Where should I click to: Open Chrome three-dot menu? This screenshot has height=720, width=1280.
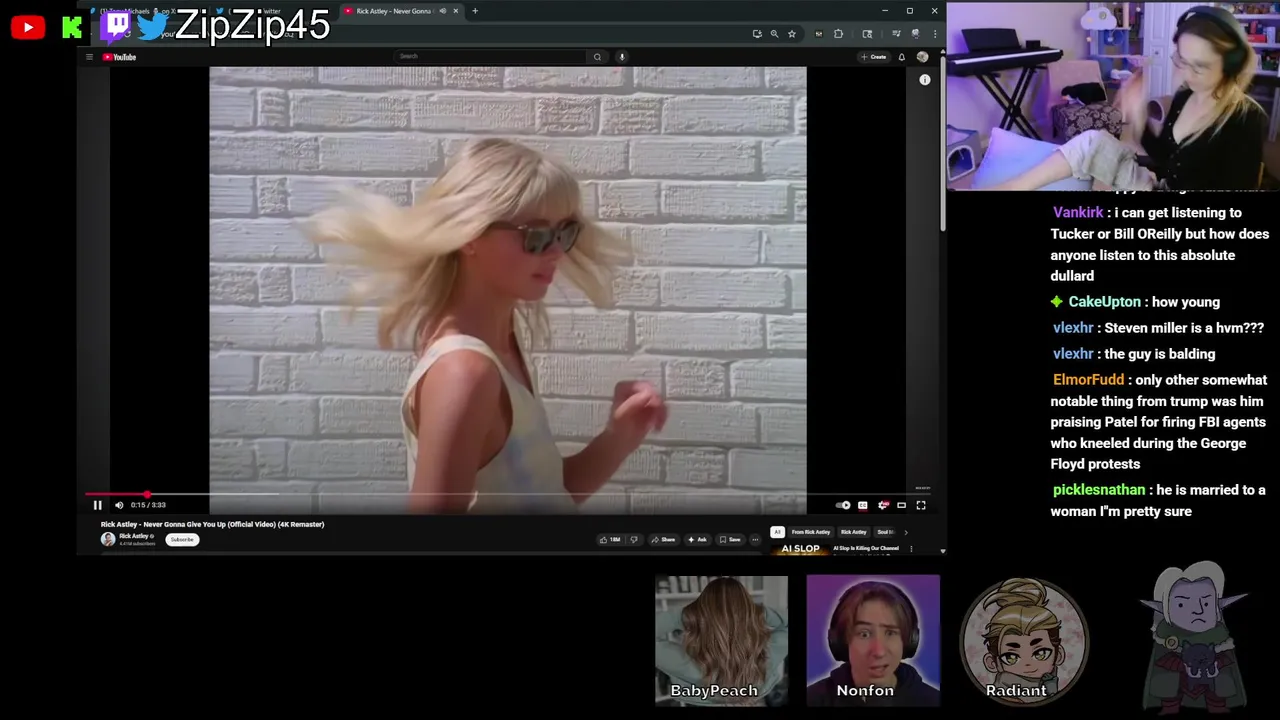click(934, 34)
